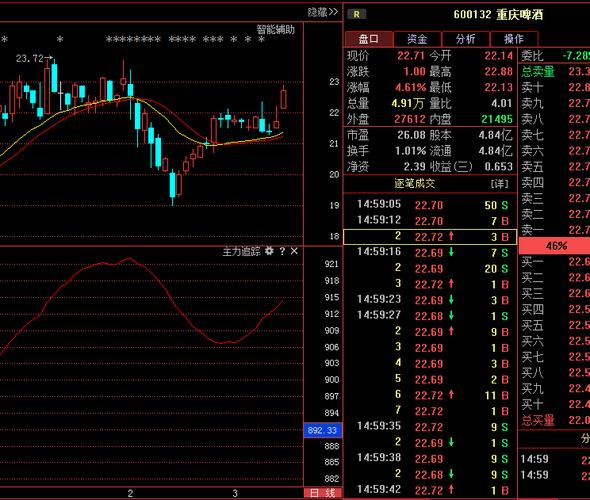Click the 最低 value 22.13
Image resolution: width=590 pixels, height=500 pixels.
click(x=499, y=87)
